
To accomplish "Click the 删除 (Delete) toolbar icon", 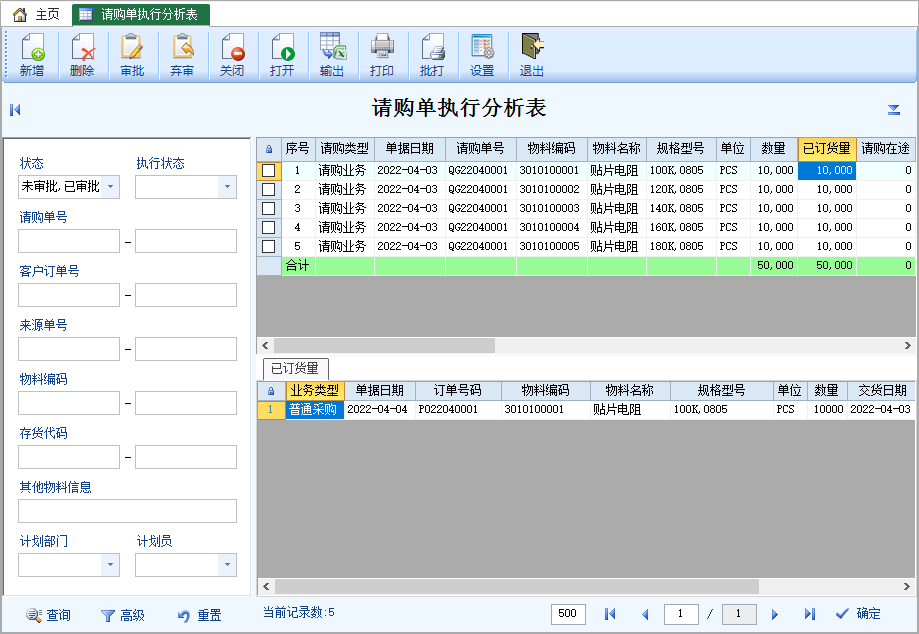I will coord(82,55).
